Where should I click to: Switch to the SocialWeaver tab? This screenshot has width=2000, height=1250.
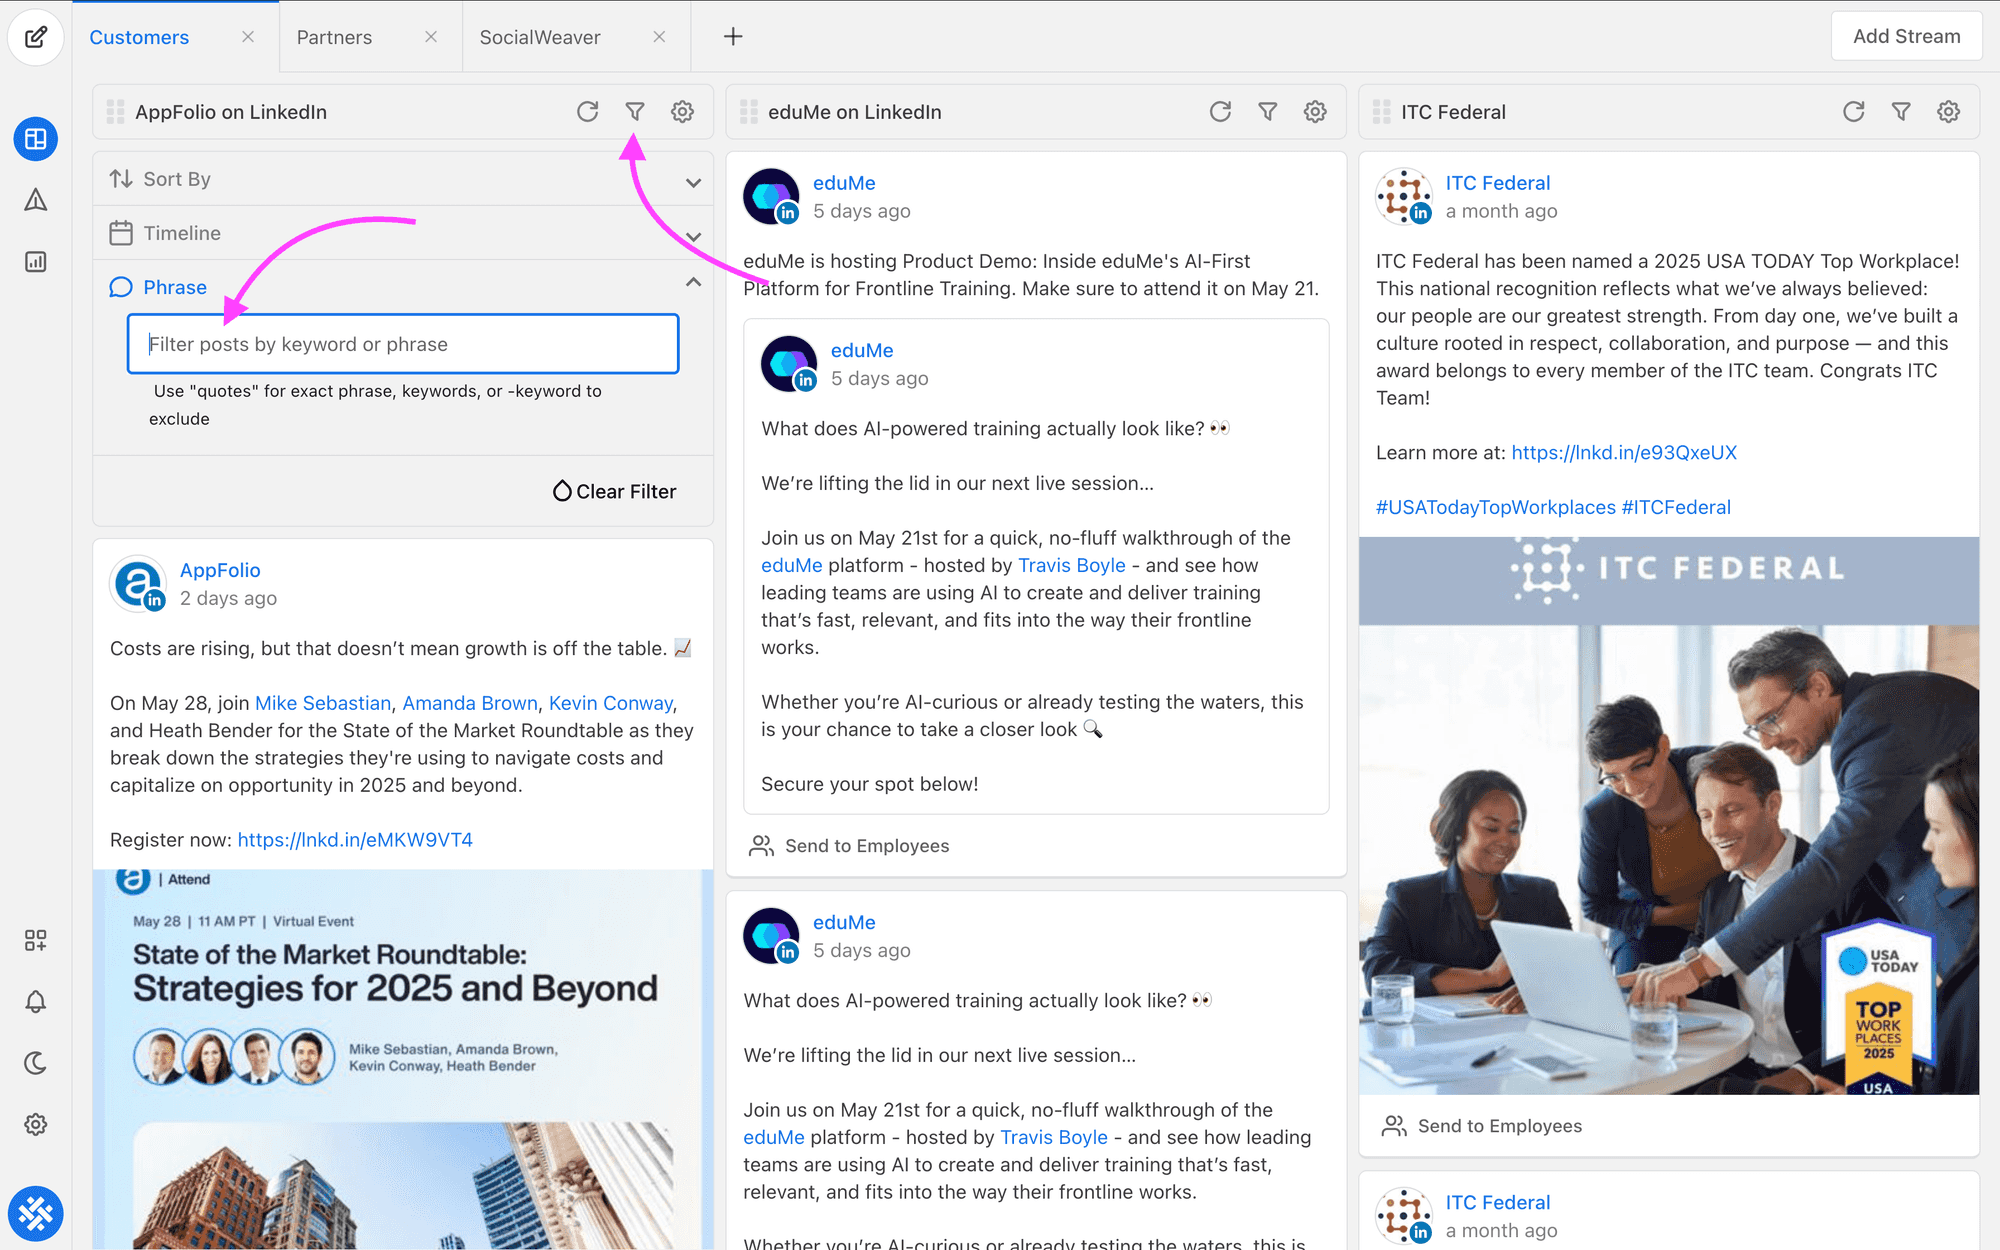coord(540,37)
